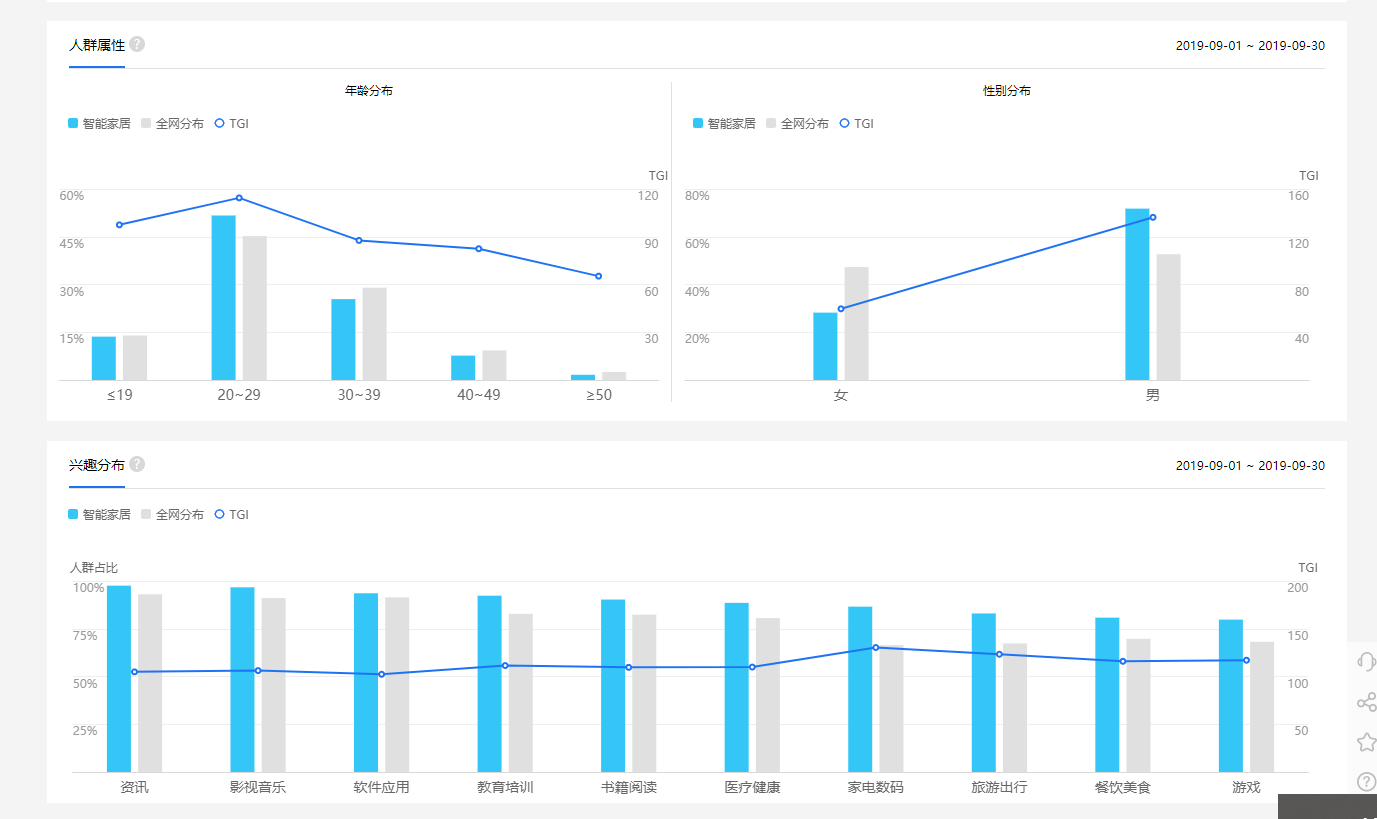Open the help tooltip beside 兴趣分布
Viewport: 1377px width, 819px height.
[137, 465]
